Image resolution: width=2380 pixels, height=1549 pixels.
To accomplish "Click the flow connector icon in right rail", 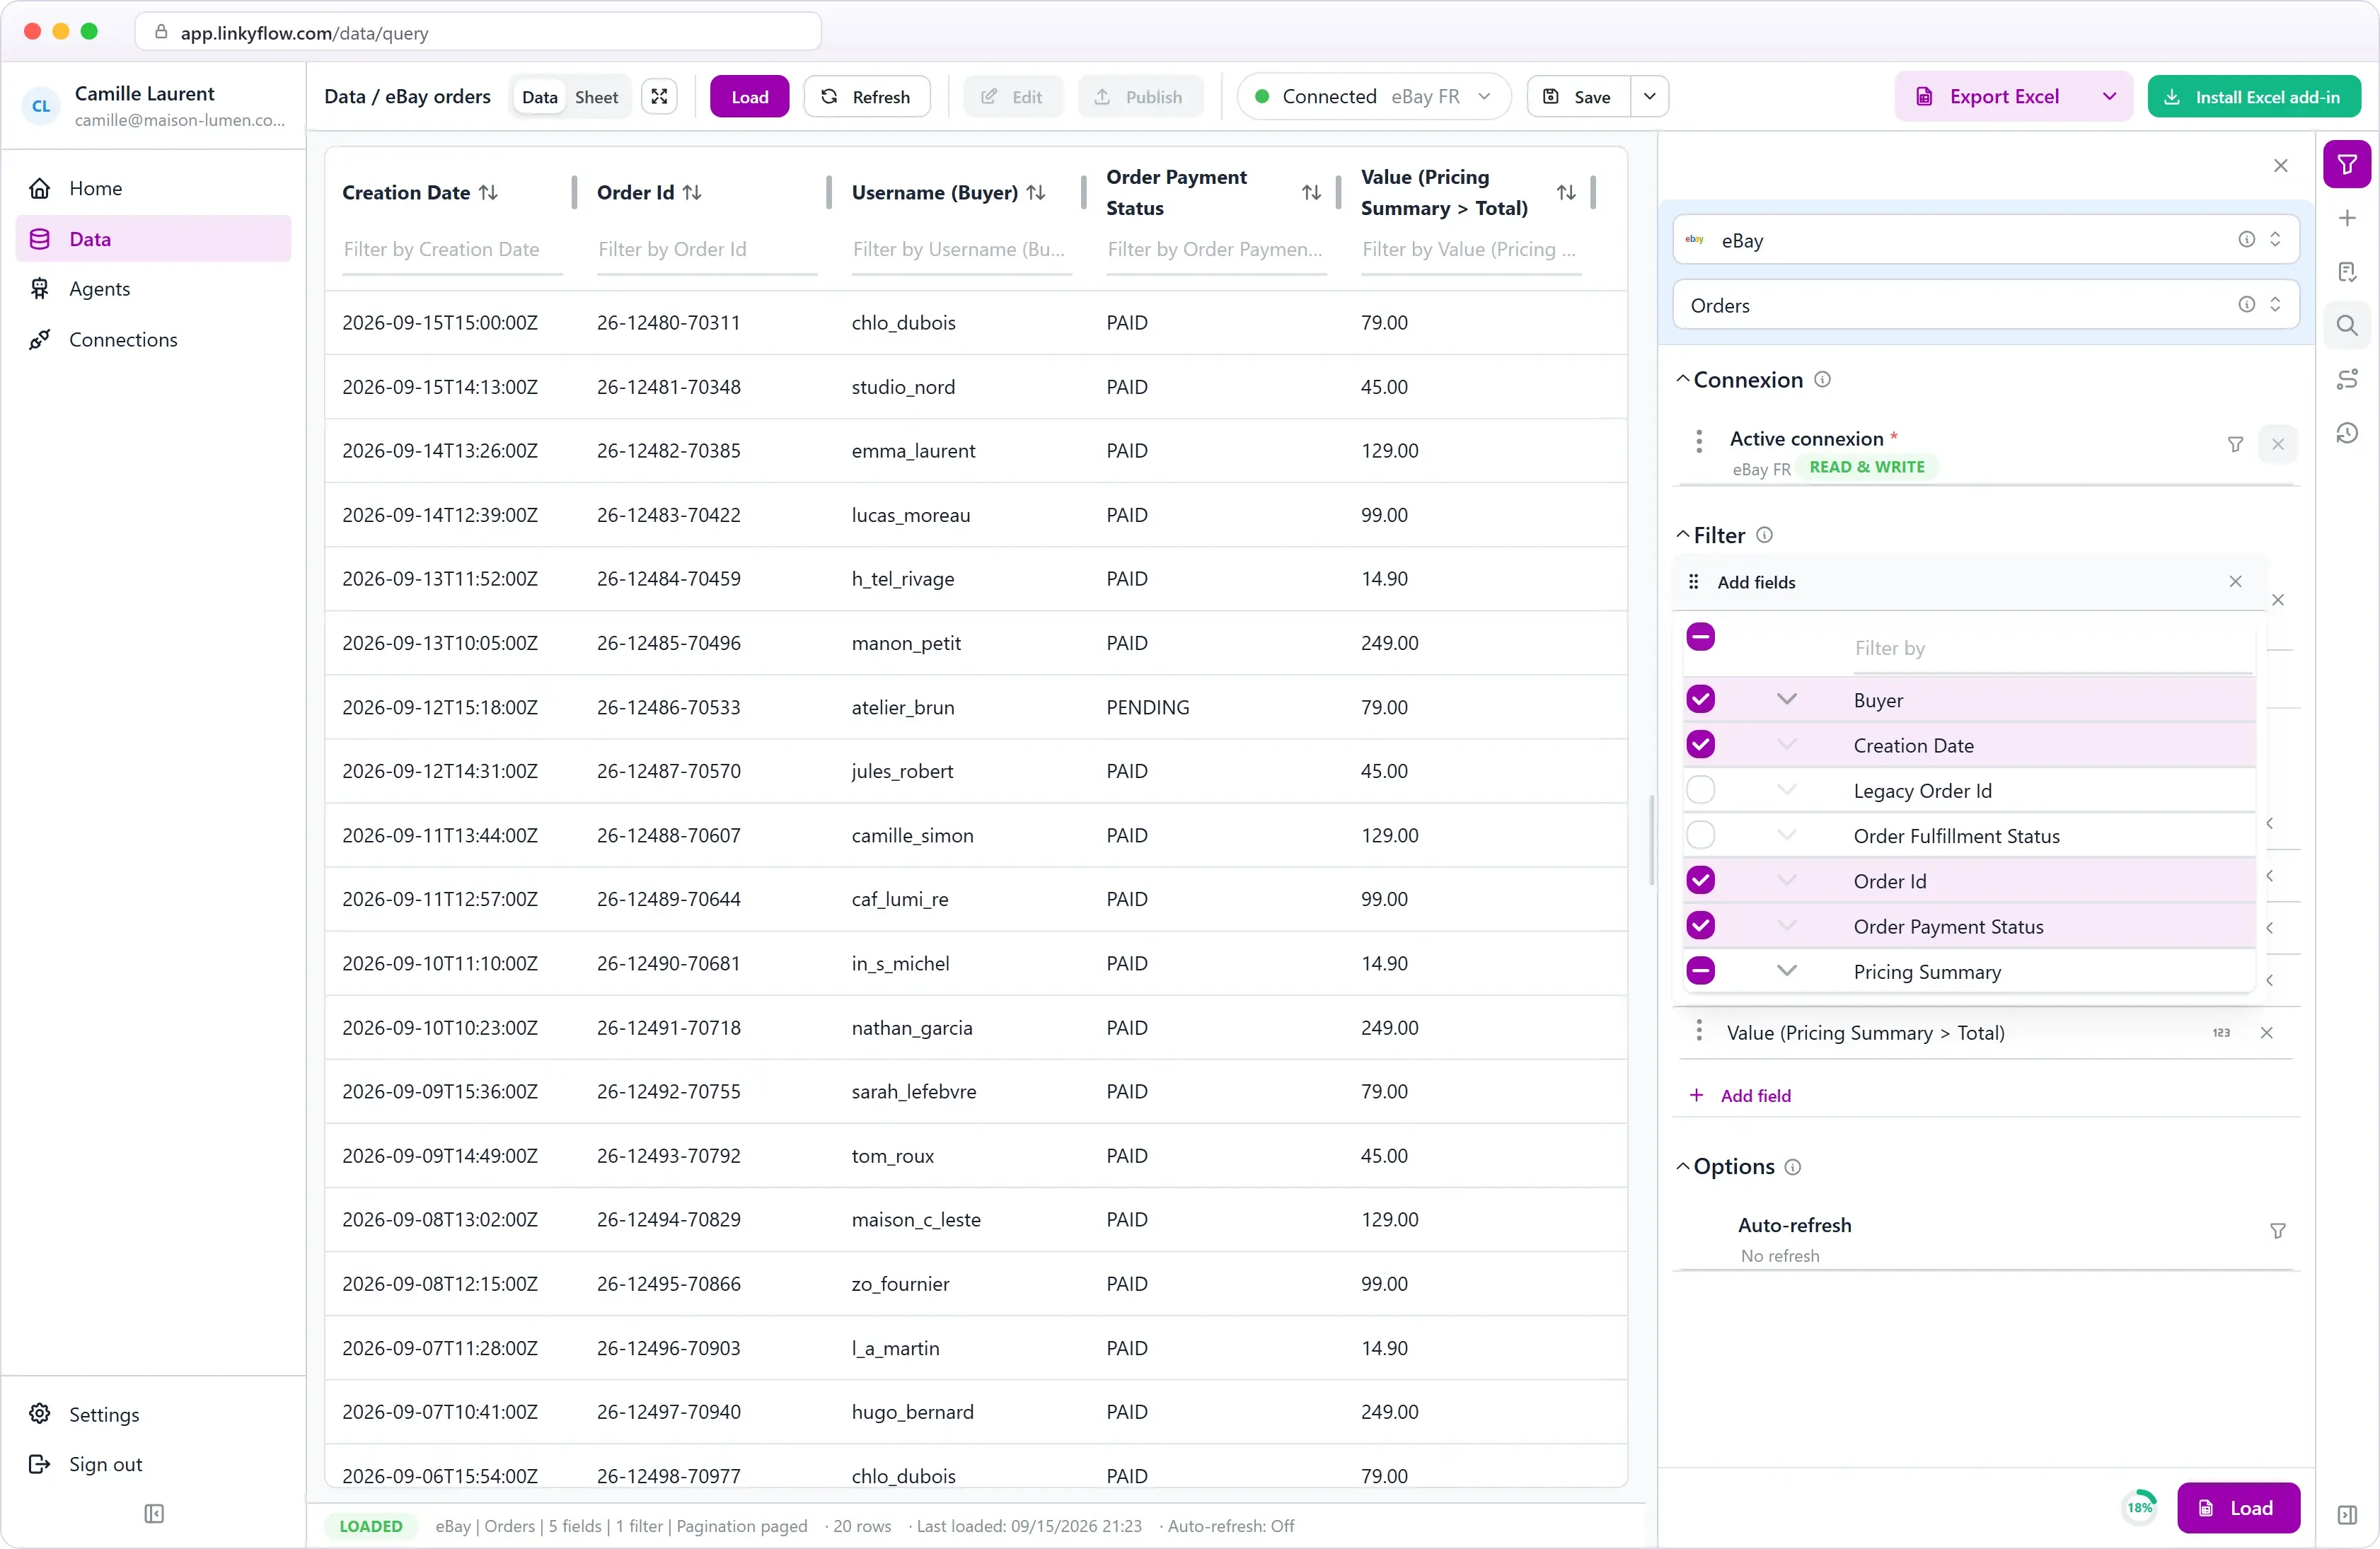I will pos(2347,379).
